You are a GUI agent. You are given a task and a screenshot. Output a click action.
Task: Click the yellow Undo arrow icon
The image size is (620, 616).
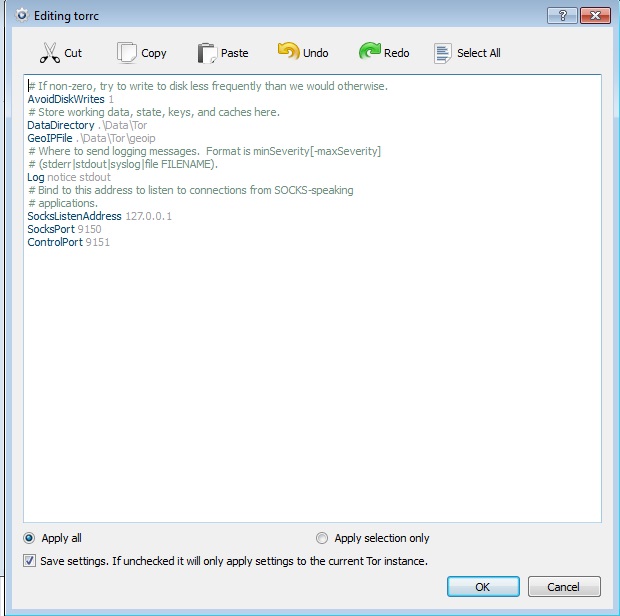click(x=288, y=51)
